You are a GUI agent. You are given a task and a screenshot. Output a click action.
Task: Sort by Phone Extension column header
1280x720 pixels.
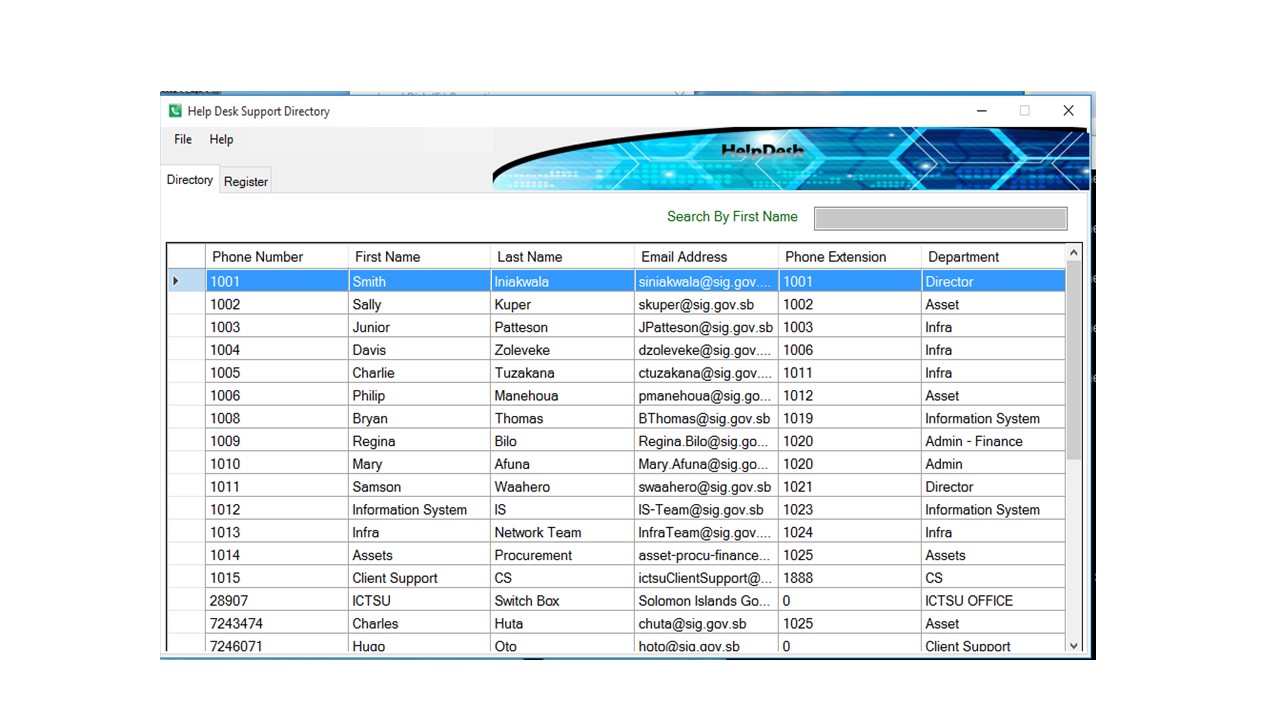(850, 257)
